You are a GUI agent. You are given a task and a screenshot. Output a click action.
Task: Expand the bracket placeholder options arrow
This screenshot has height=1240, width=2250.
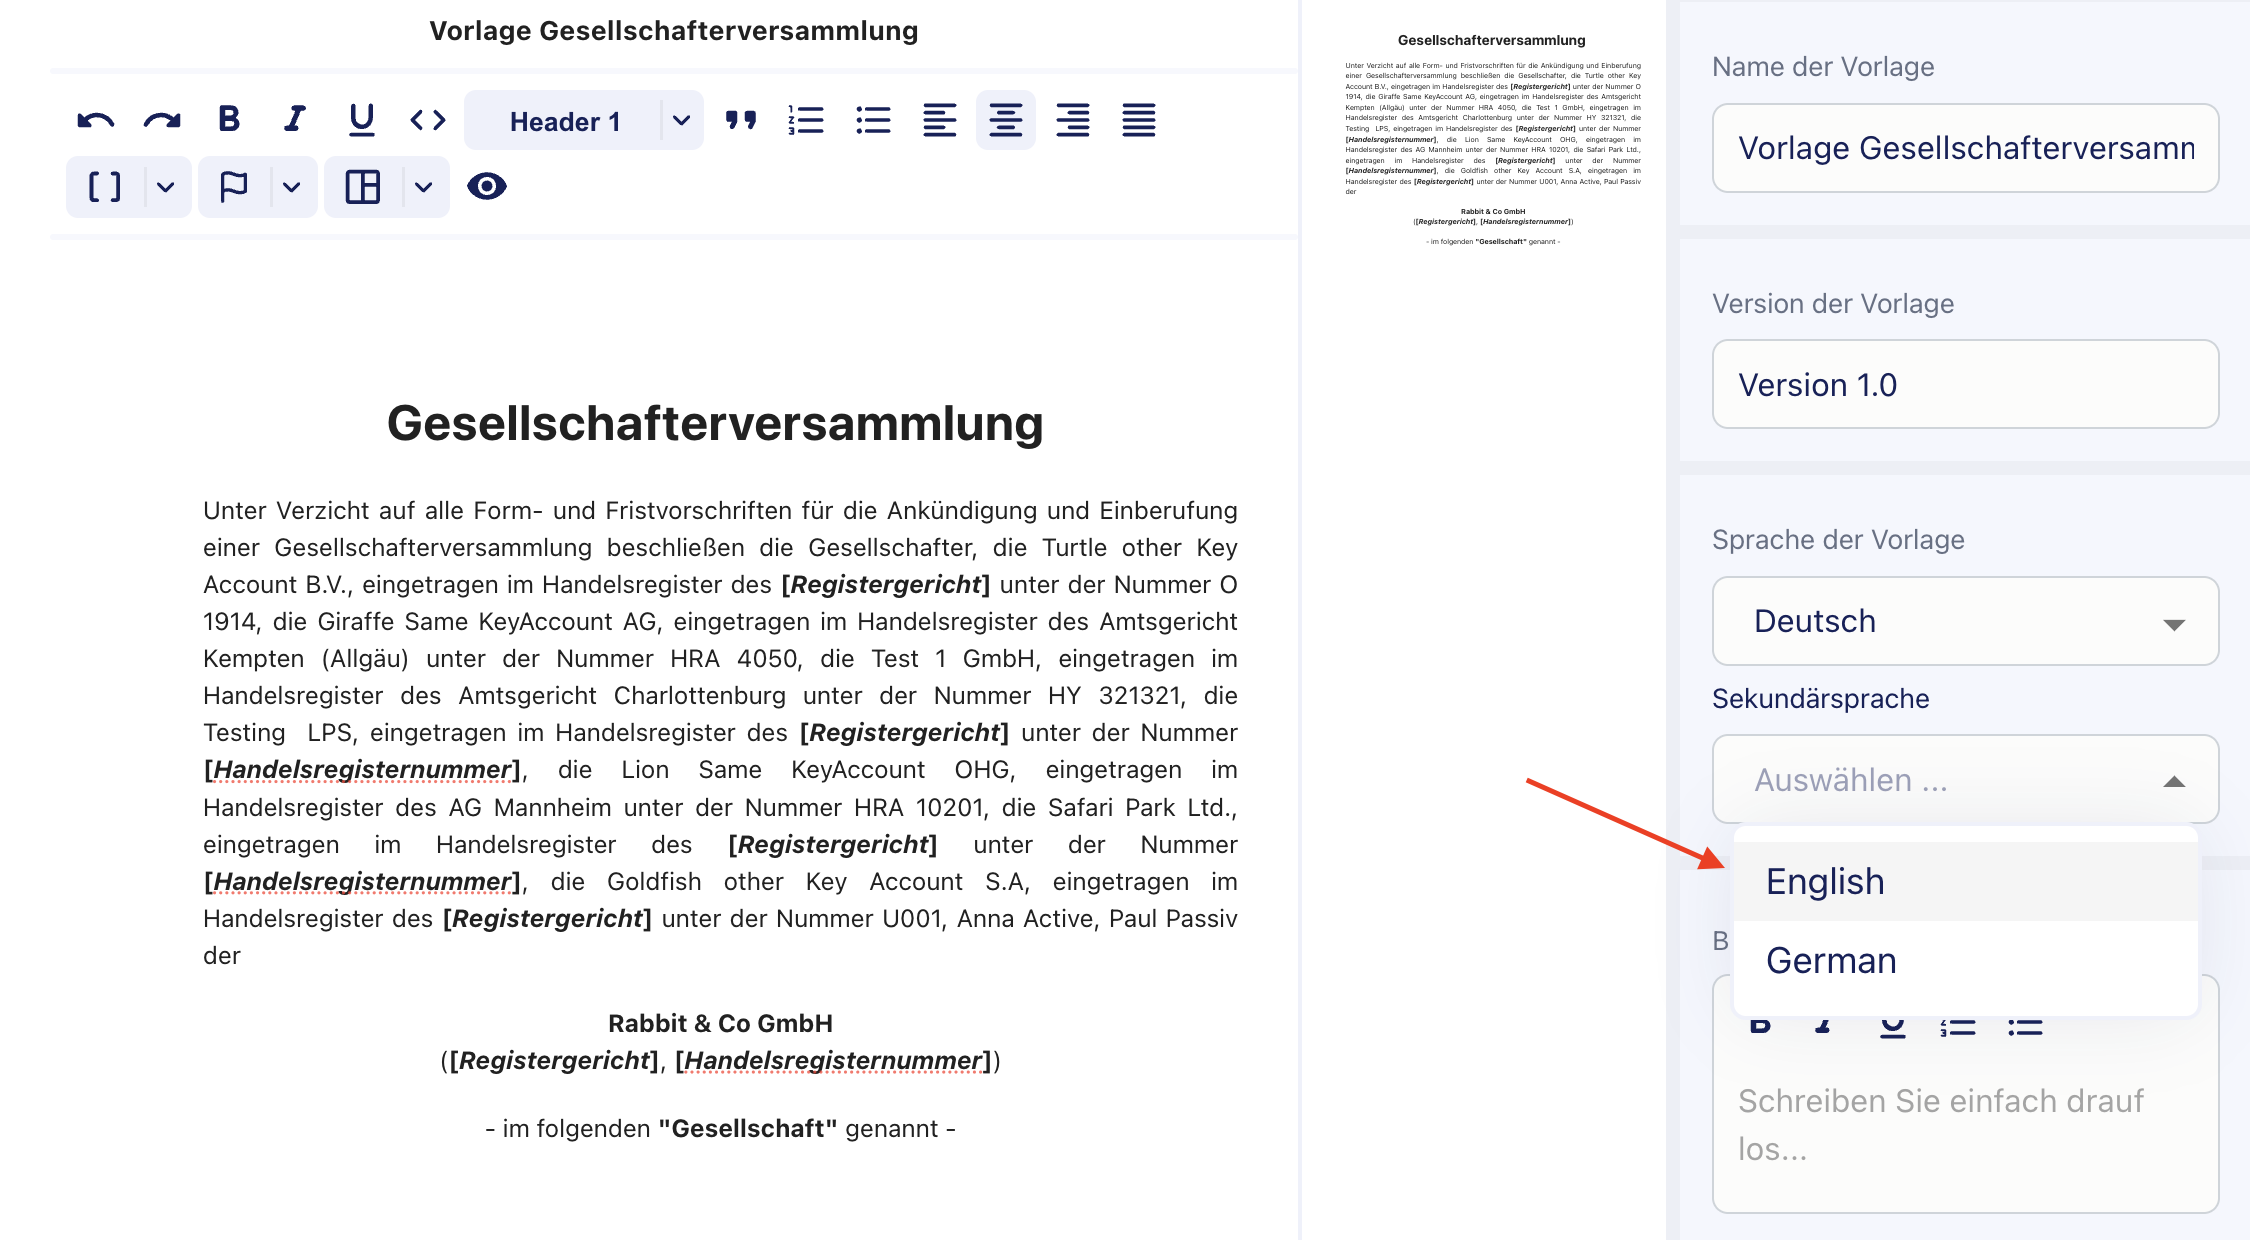coord(166,187)
